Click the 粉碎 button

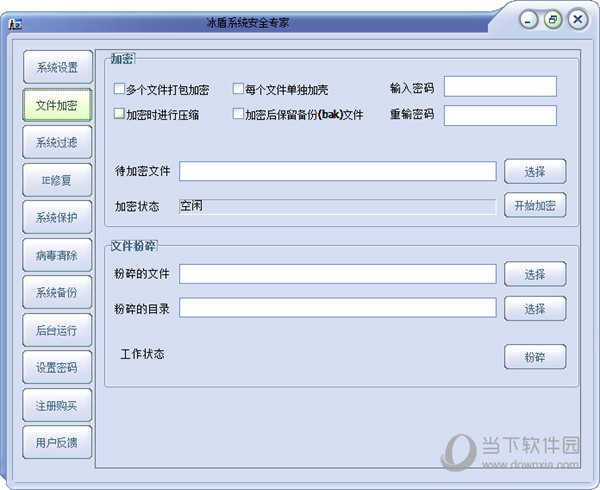tap(535, 357)
